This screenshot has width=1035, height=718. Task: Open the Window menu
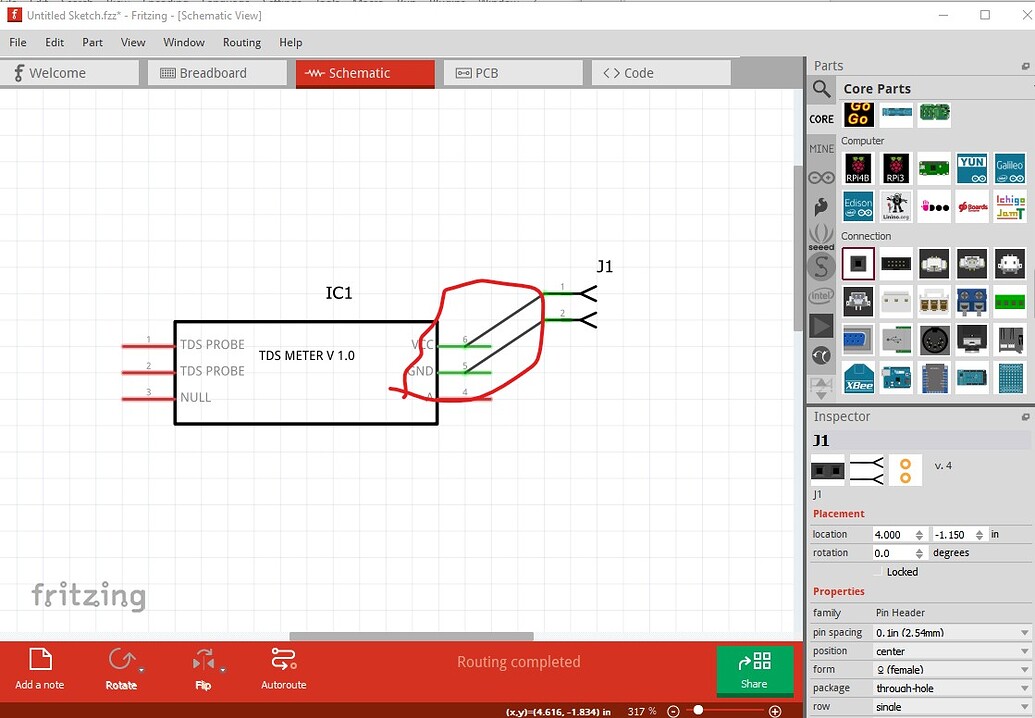point(184,42)
